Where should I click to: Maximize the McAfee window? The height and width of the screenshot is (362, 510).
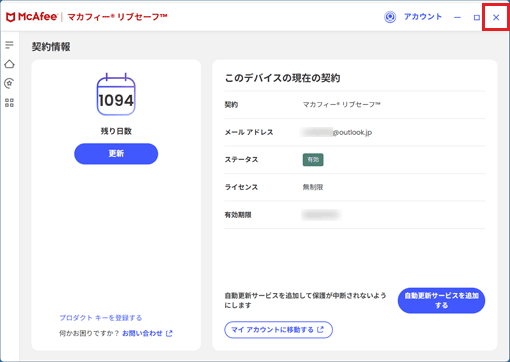pyautogui.click(x=477, y=17)
